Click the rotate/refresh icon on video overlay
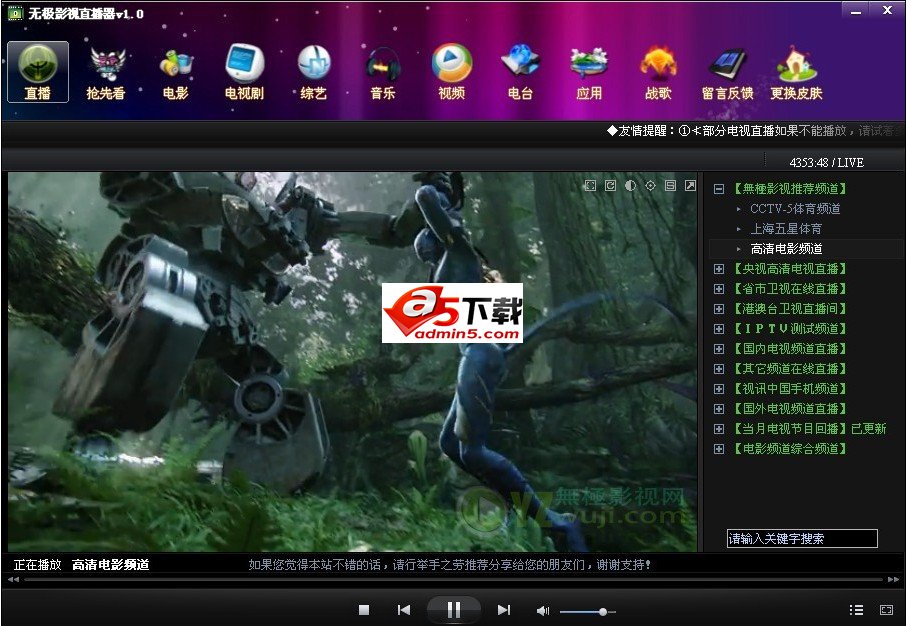 (610, 186)
